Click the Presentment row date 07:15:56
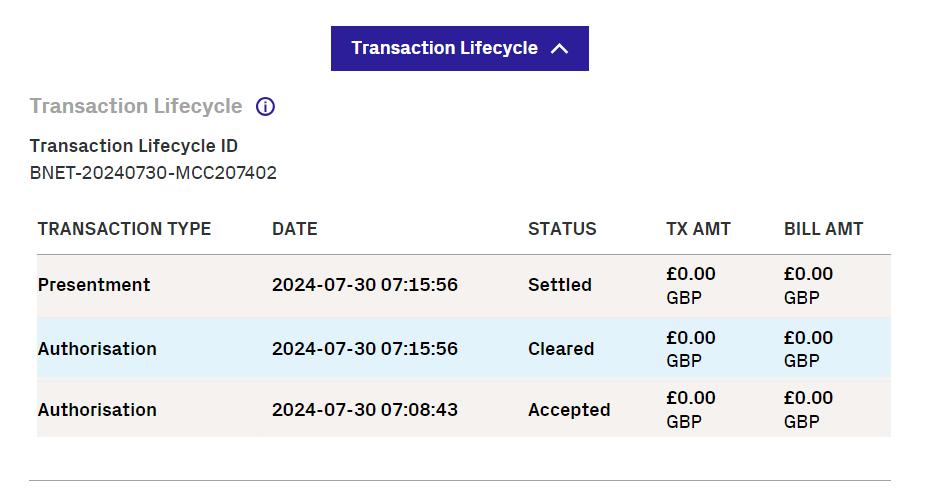 click(364, 285)
